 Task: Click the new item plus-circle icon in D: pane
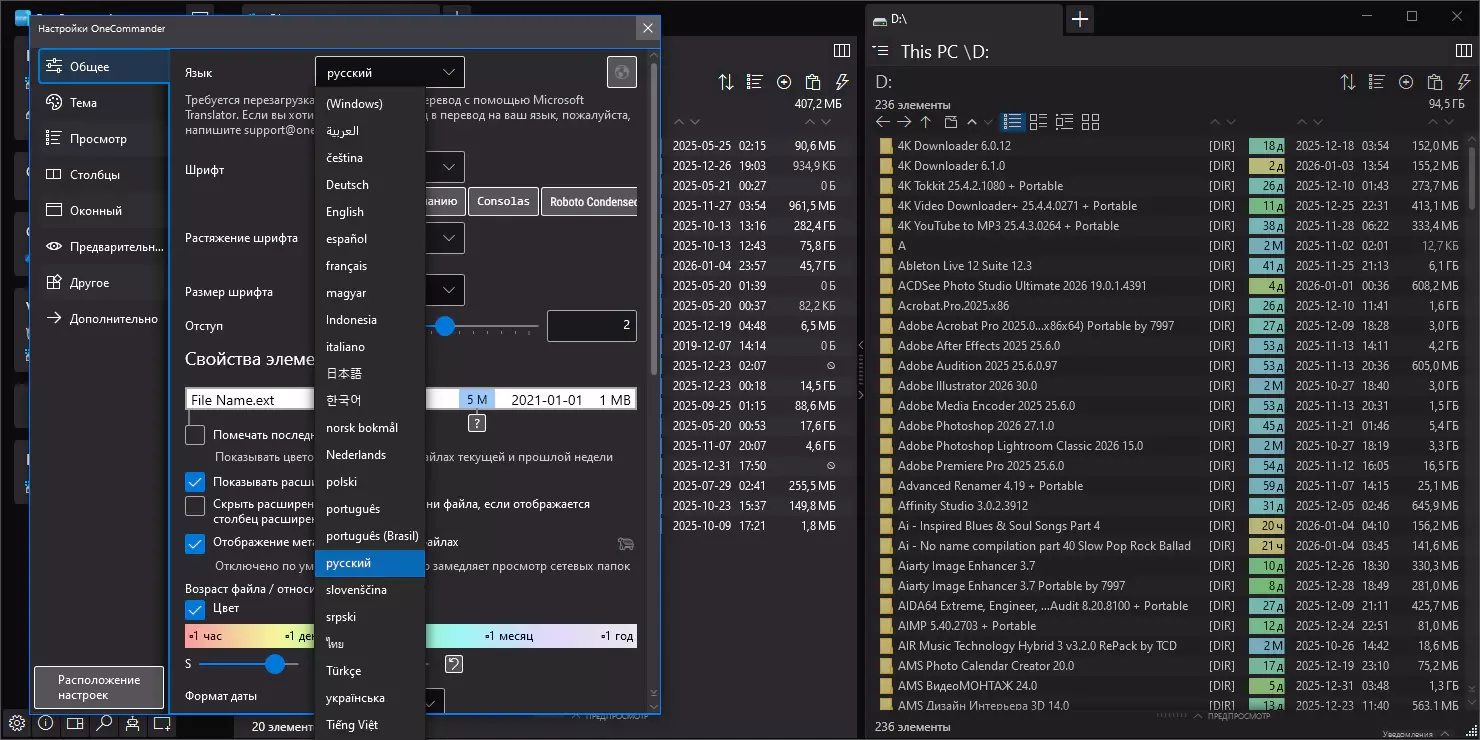pyautogui.click(x=1406, y=82)
